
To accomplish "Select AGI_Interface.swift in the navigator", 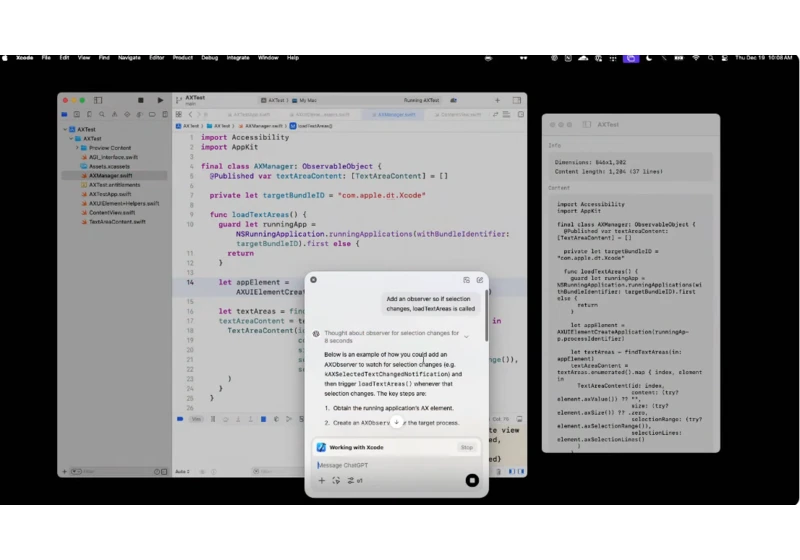I will [113, 157].
